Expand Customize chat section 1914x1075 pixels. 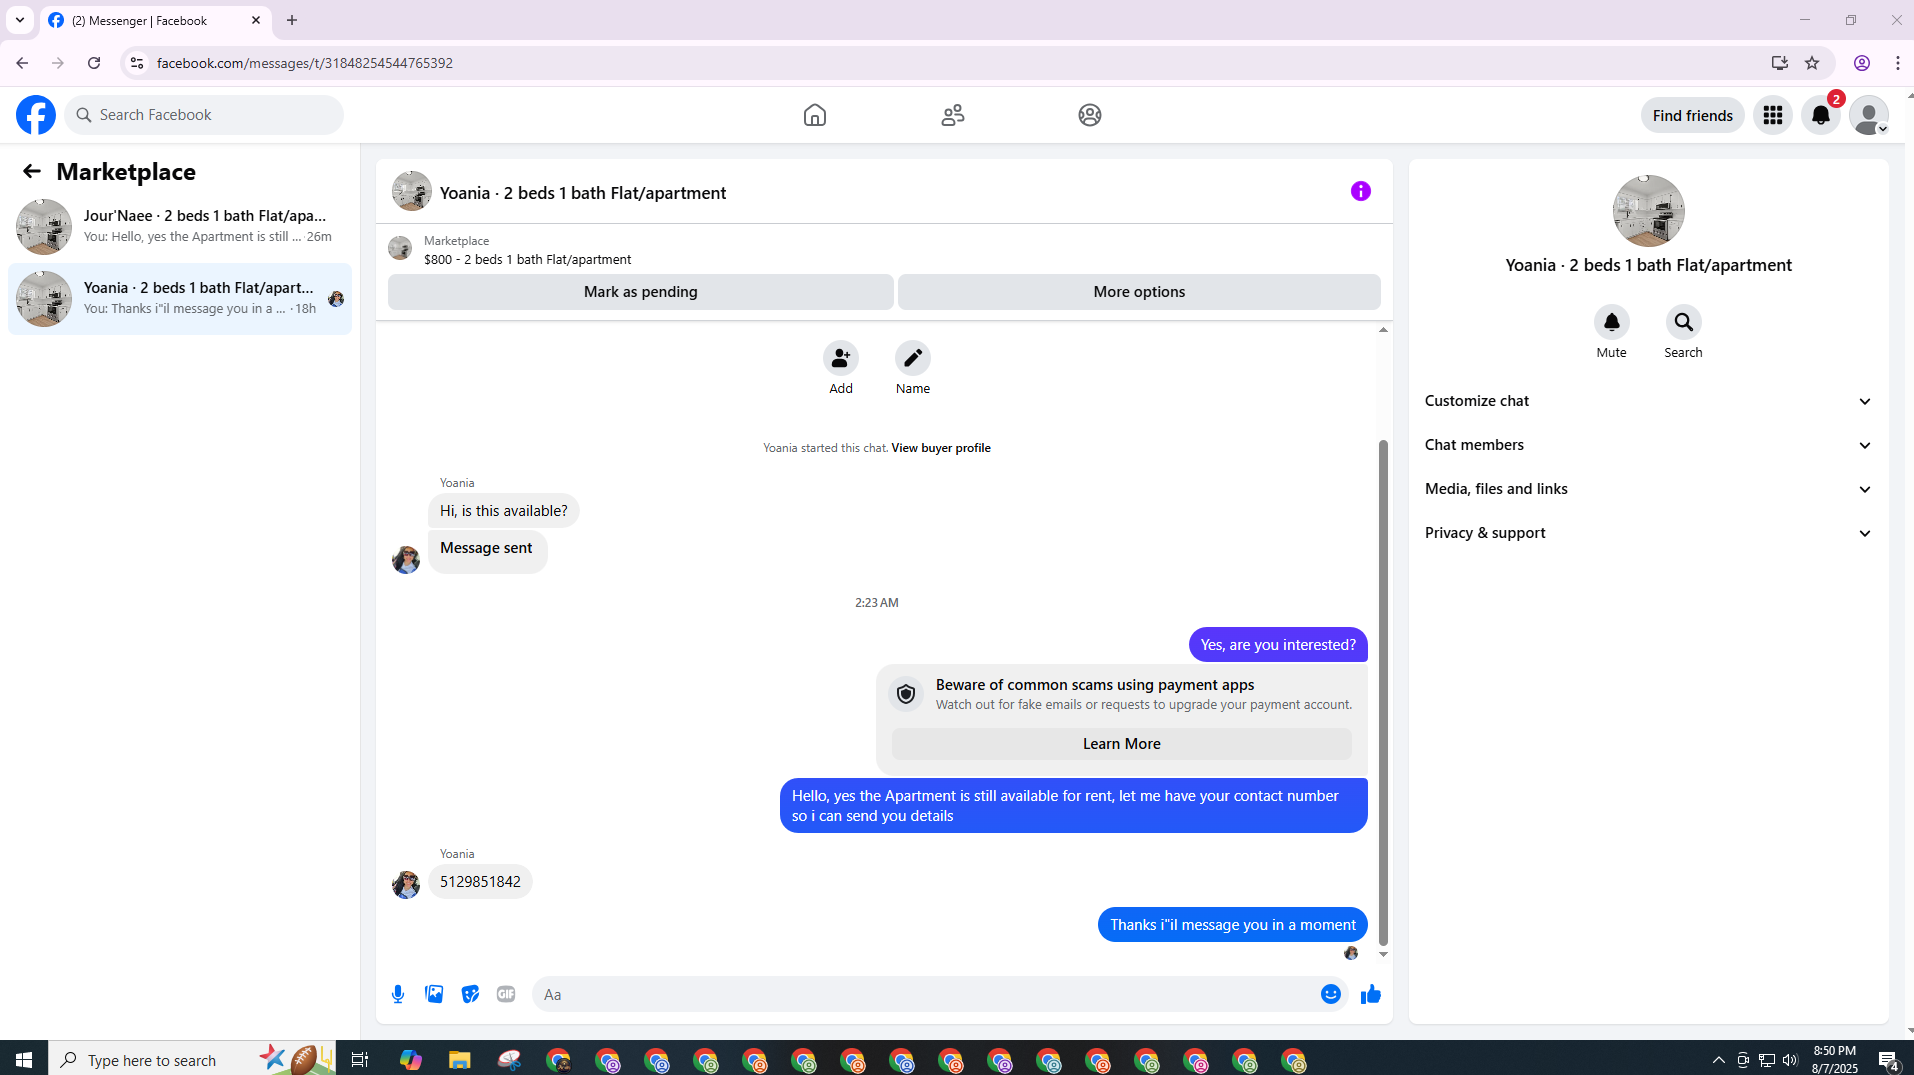coord(1649,401)
